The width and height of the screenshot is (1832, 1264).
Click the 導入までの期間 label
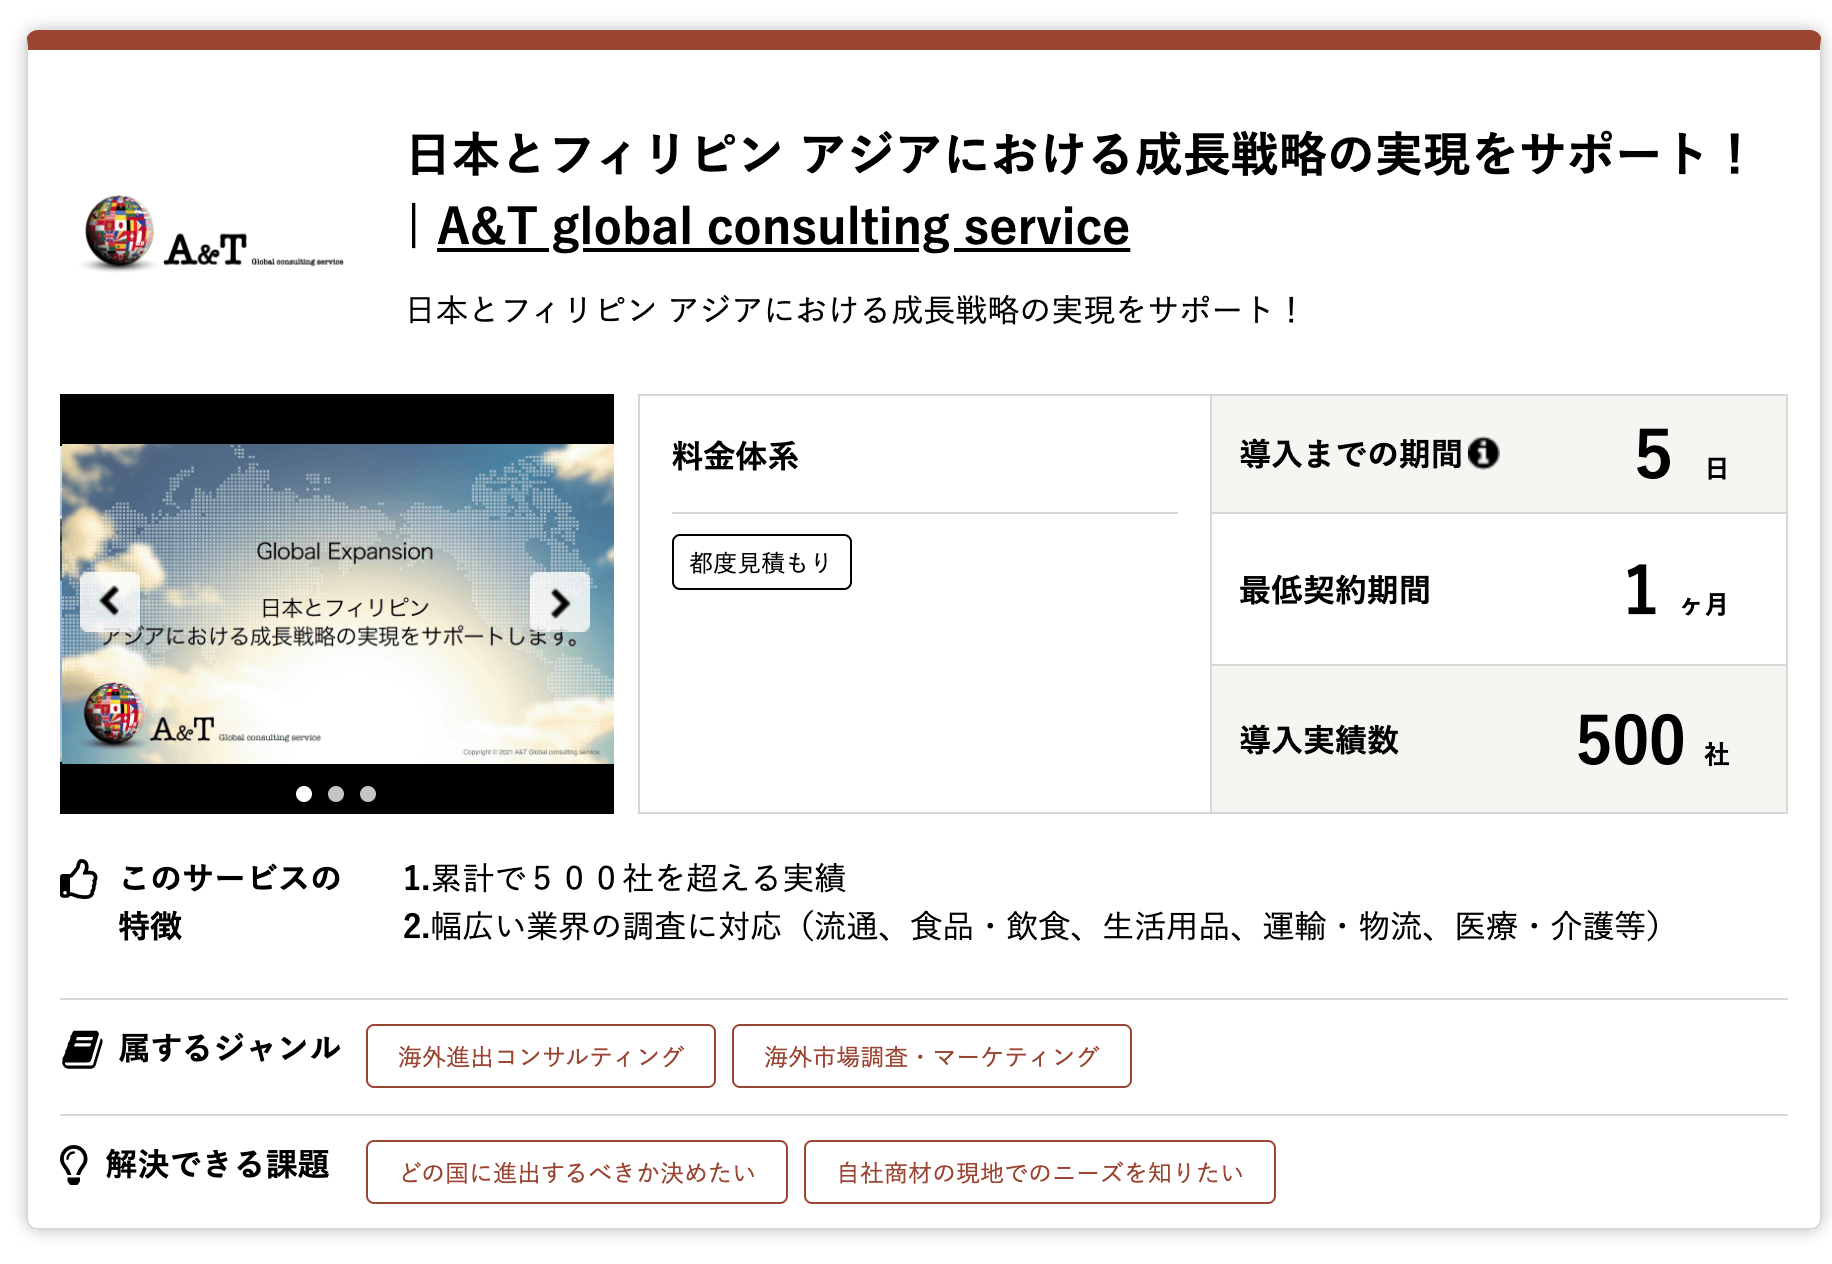[x=1351, y=454]
